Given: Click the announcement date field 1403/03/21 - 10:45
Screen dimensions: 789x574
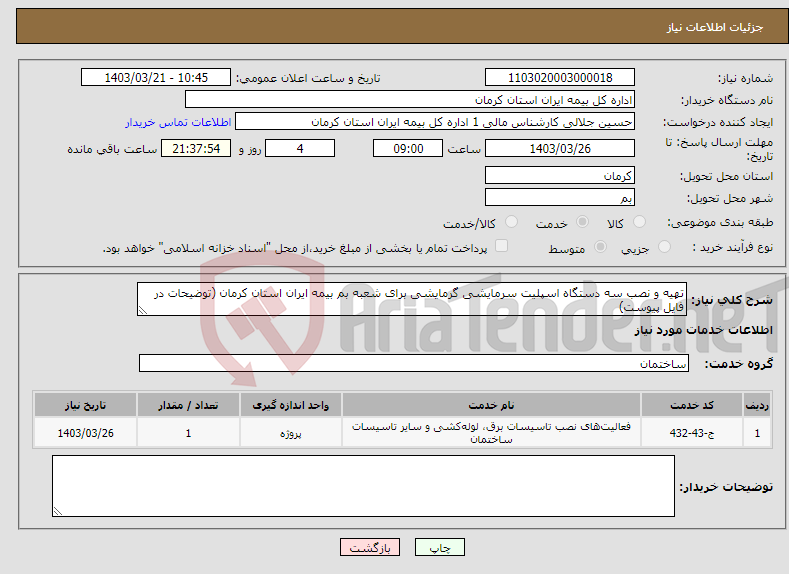Looking at the screenshot, I should pyautogui.click(x=155, y=77).
